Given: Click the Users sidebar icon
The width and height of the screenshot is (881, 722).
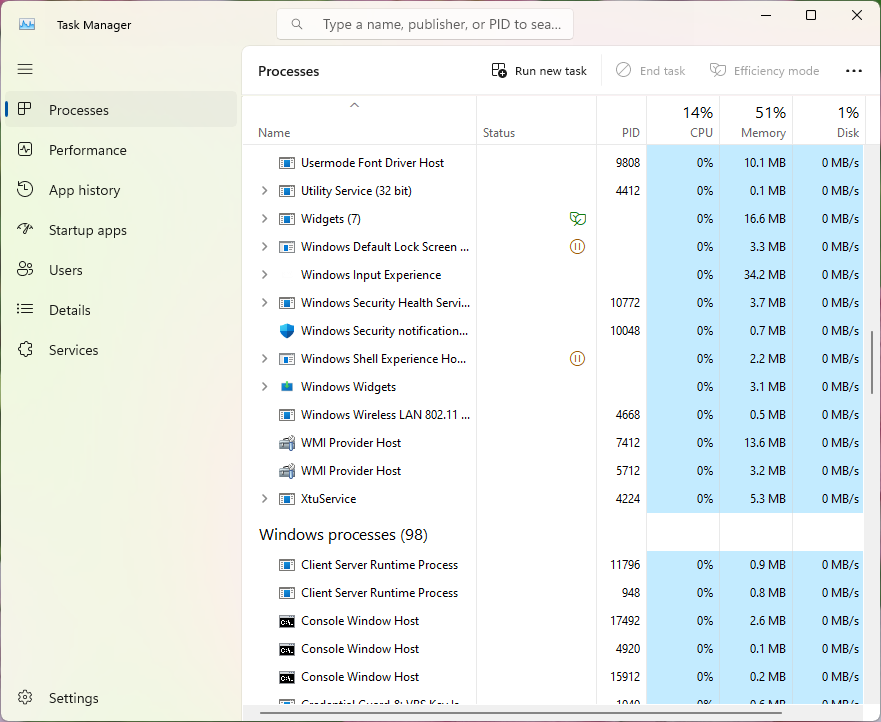Looking at the screenshot, I should coord(25,269).
